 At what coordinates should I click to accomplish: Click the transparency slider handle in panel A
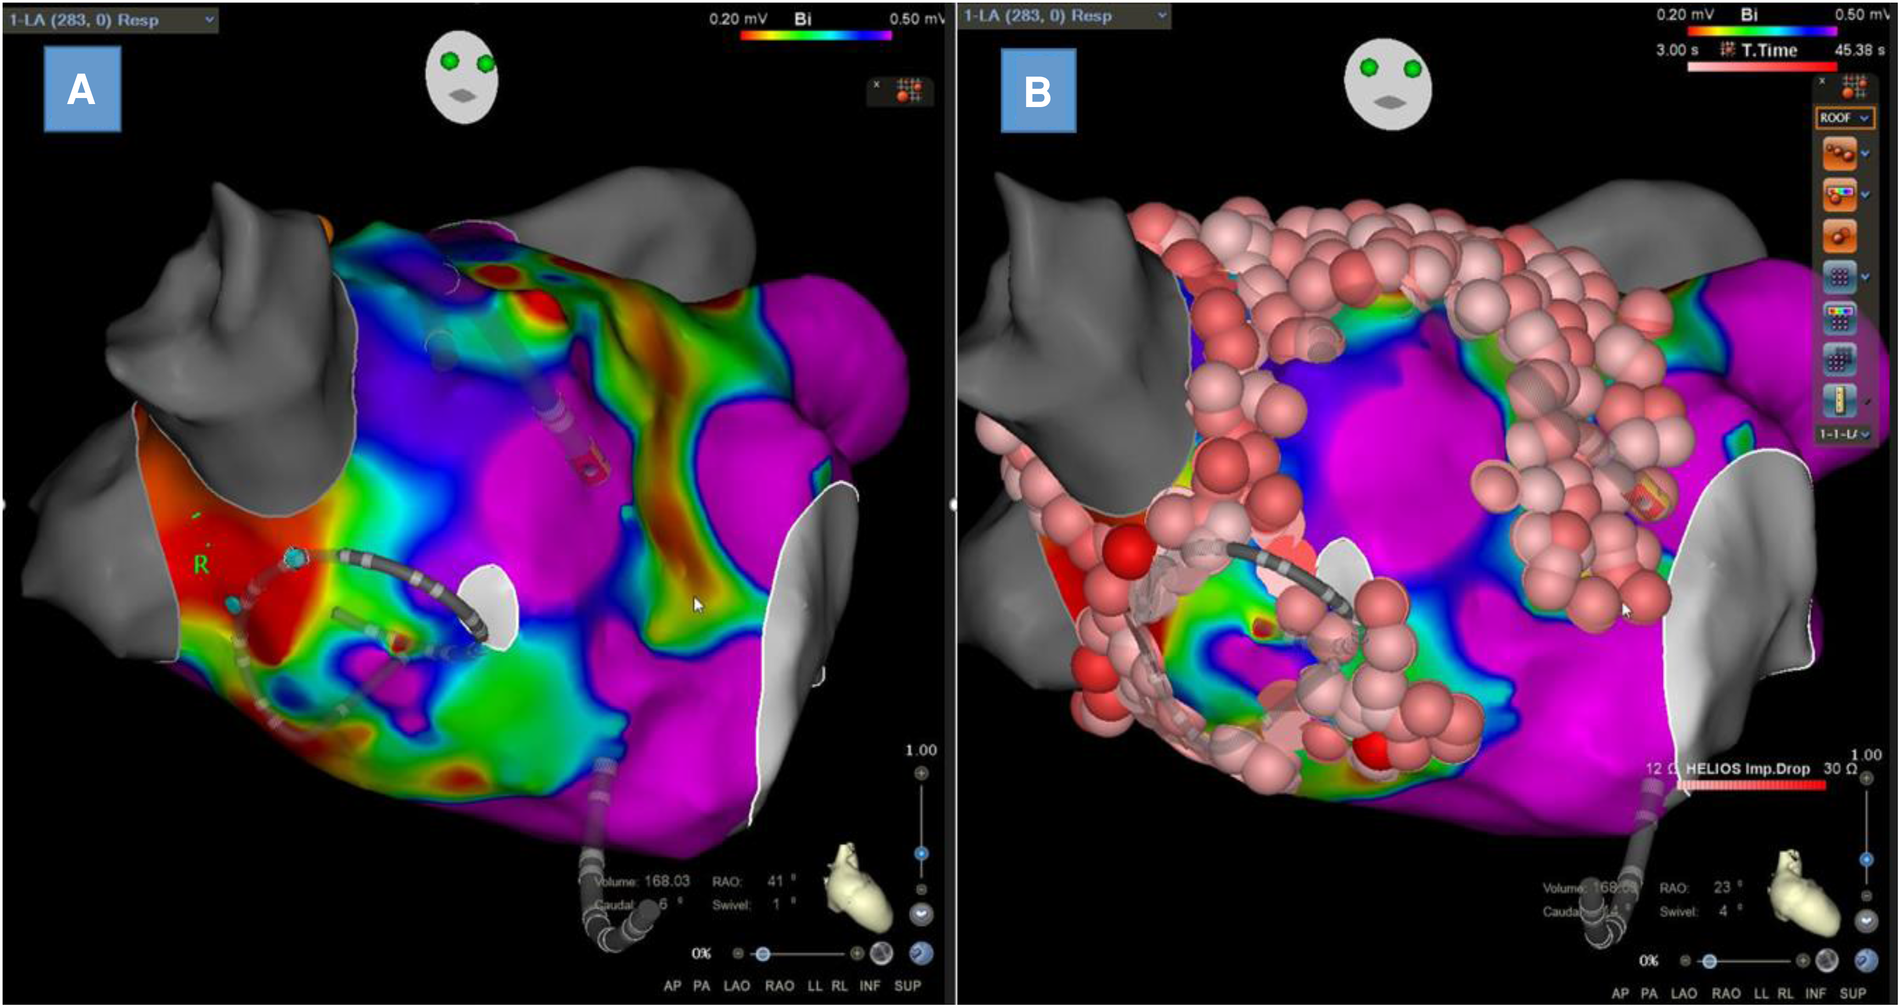pos(763,954)
